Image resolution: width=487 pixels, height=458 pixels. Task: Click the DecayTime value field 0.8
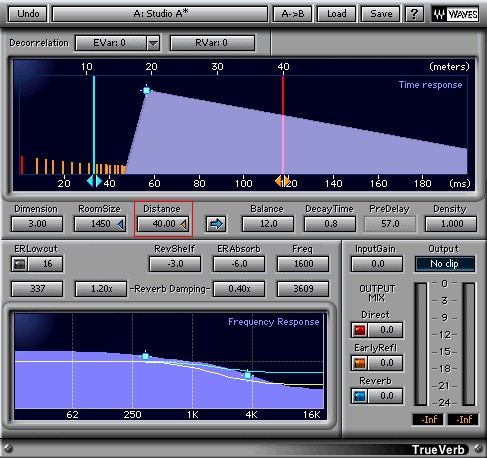click(330, 224)
